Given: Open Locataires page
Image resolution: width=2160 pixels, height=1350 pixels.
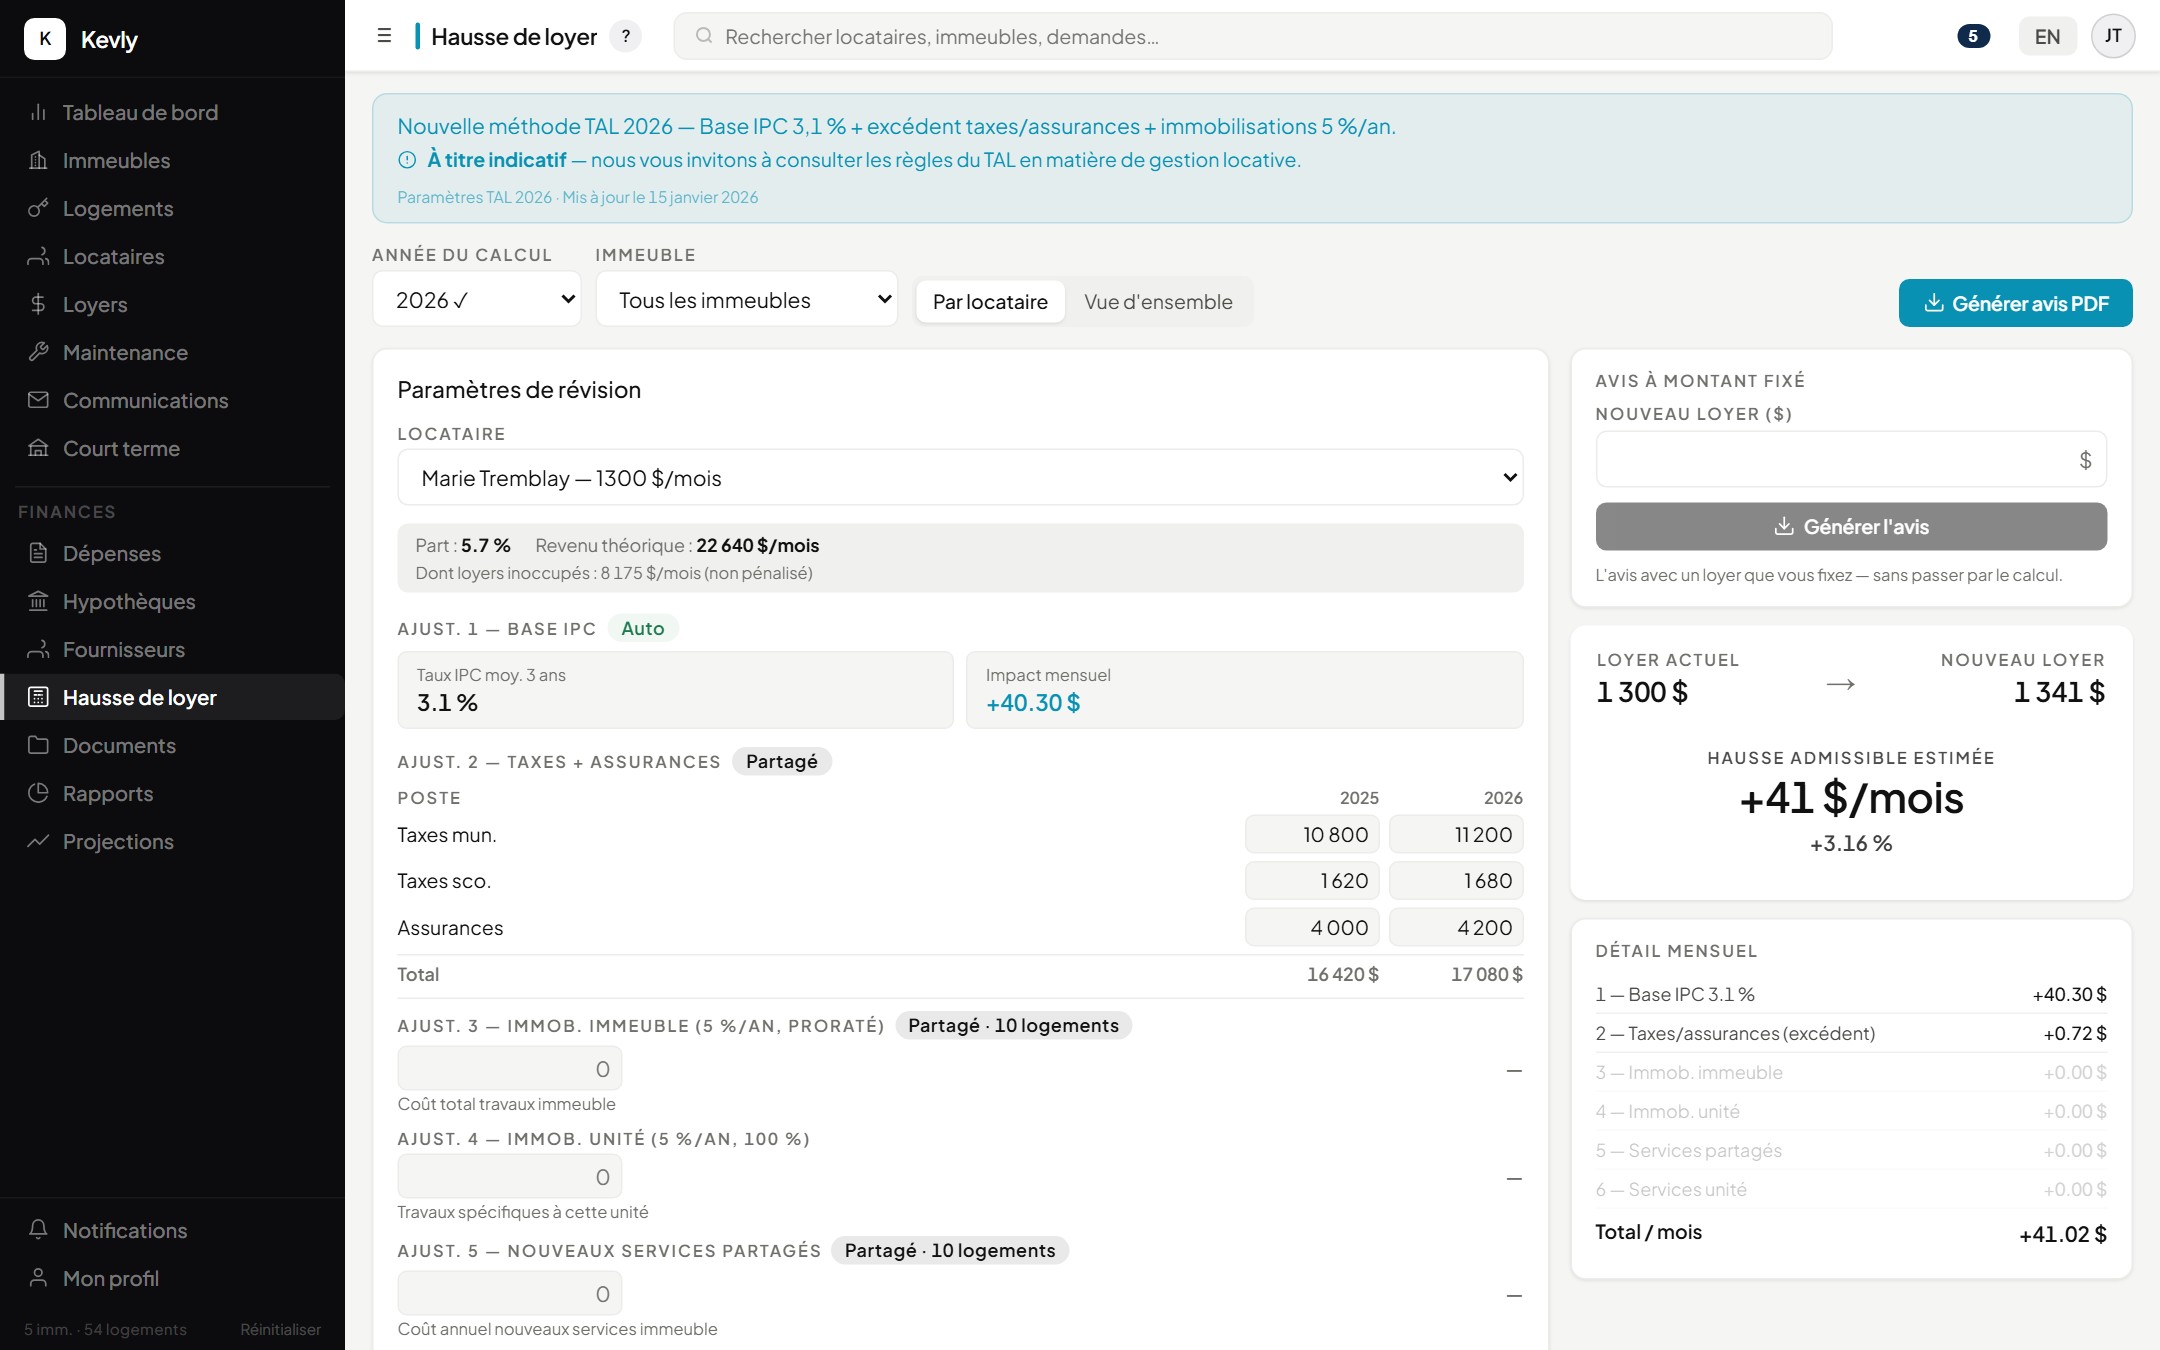Looking at the screenshot, I should [x=172, y=256].
